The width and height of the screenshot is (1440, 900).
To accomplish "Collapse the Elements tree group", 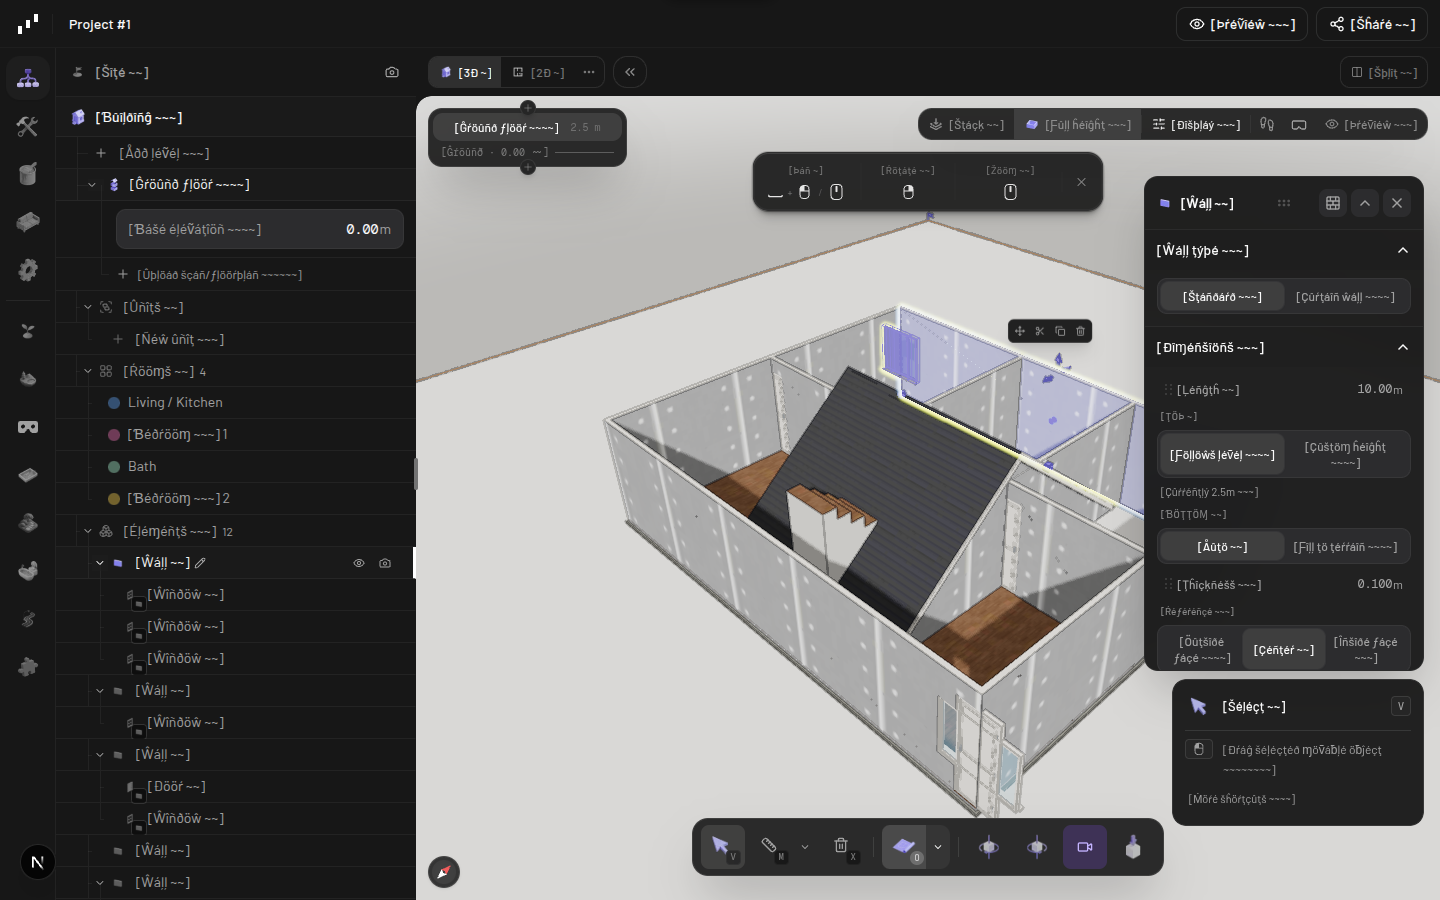I will click(x=88, y=531).
